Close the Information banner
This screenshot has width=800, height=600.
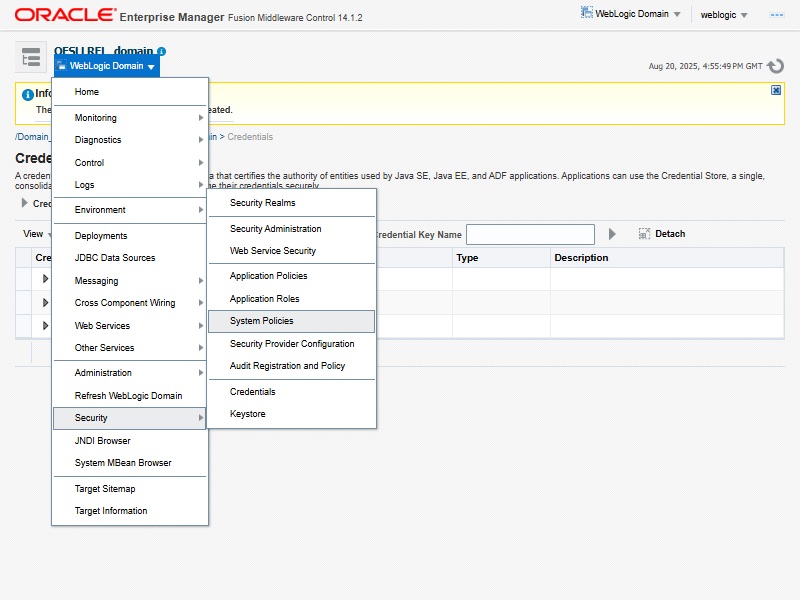coord(776,90)
